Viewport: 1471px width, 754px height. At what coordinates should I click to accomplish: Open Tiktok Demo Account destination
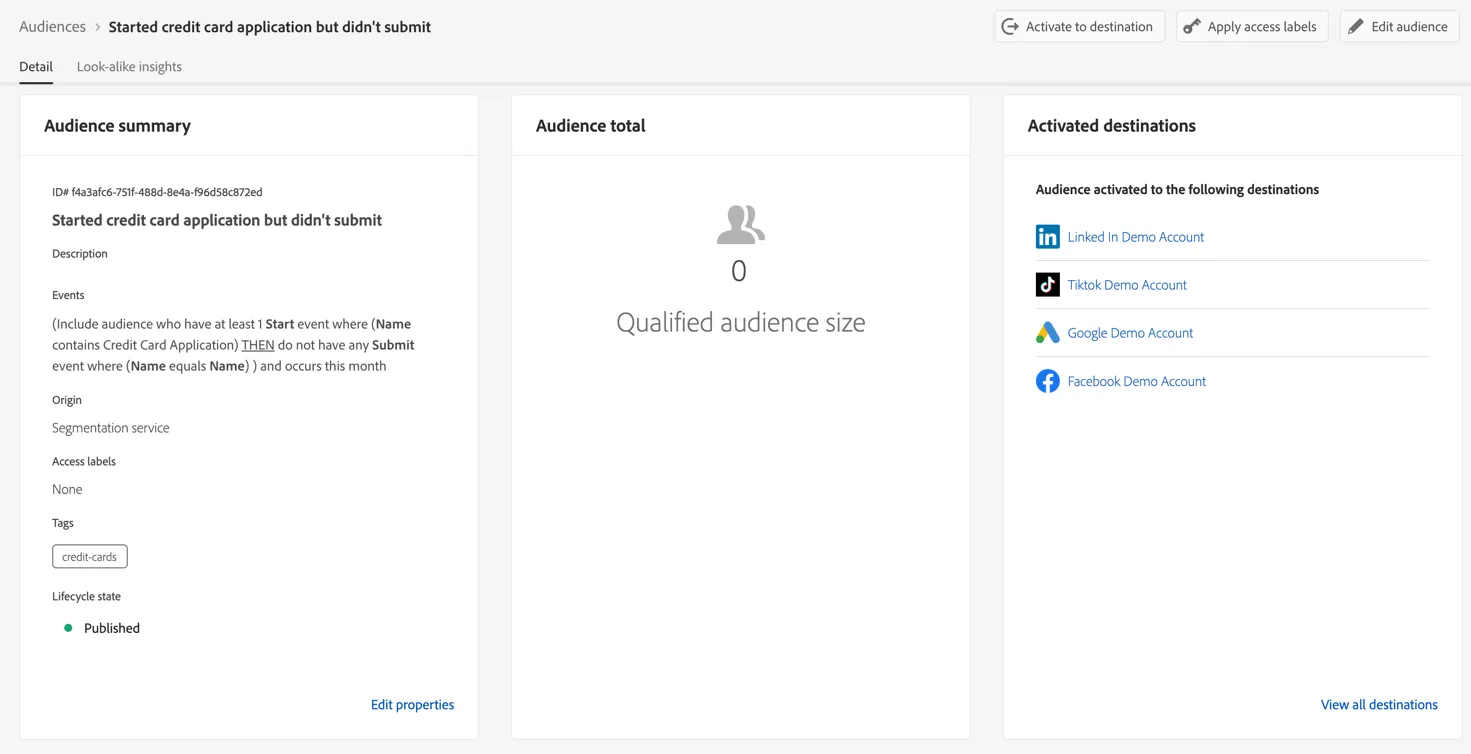coord(1127,285)
